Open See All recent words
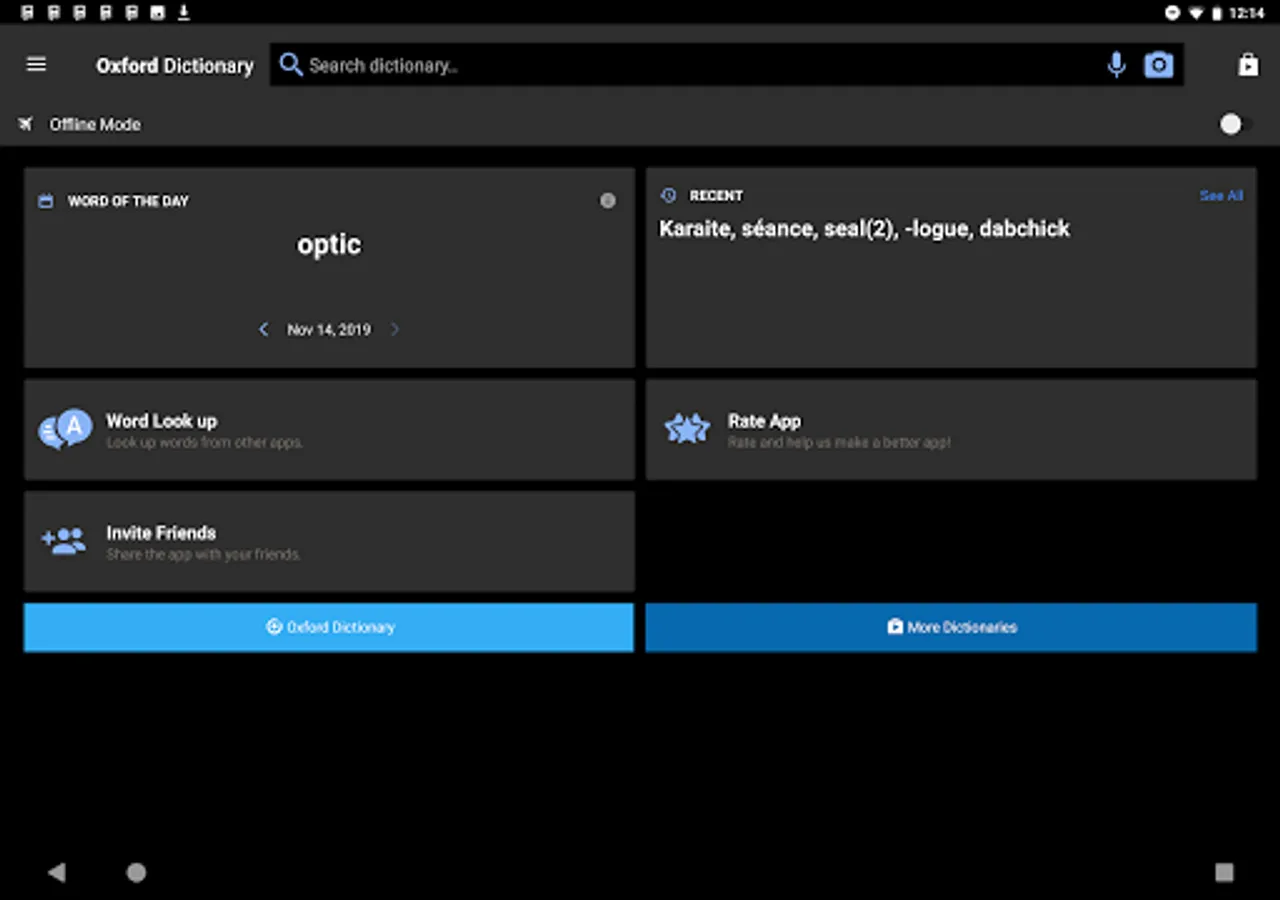Screen dimensions: 1280x900 point(1221,196)
